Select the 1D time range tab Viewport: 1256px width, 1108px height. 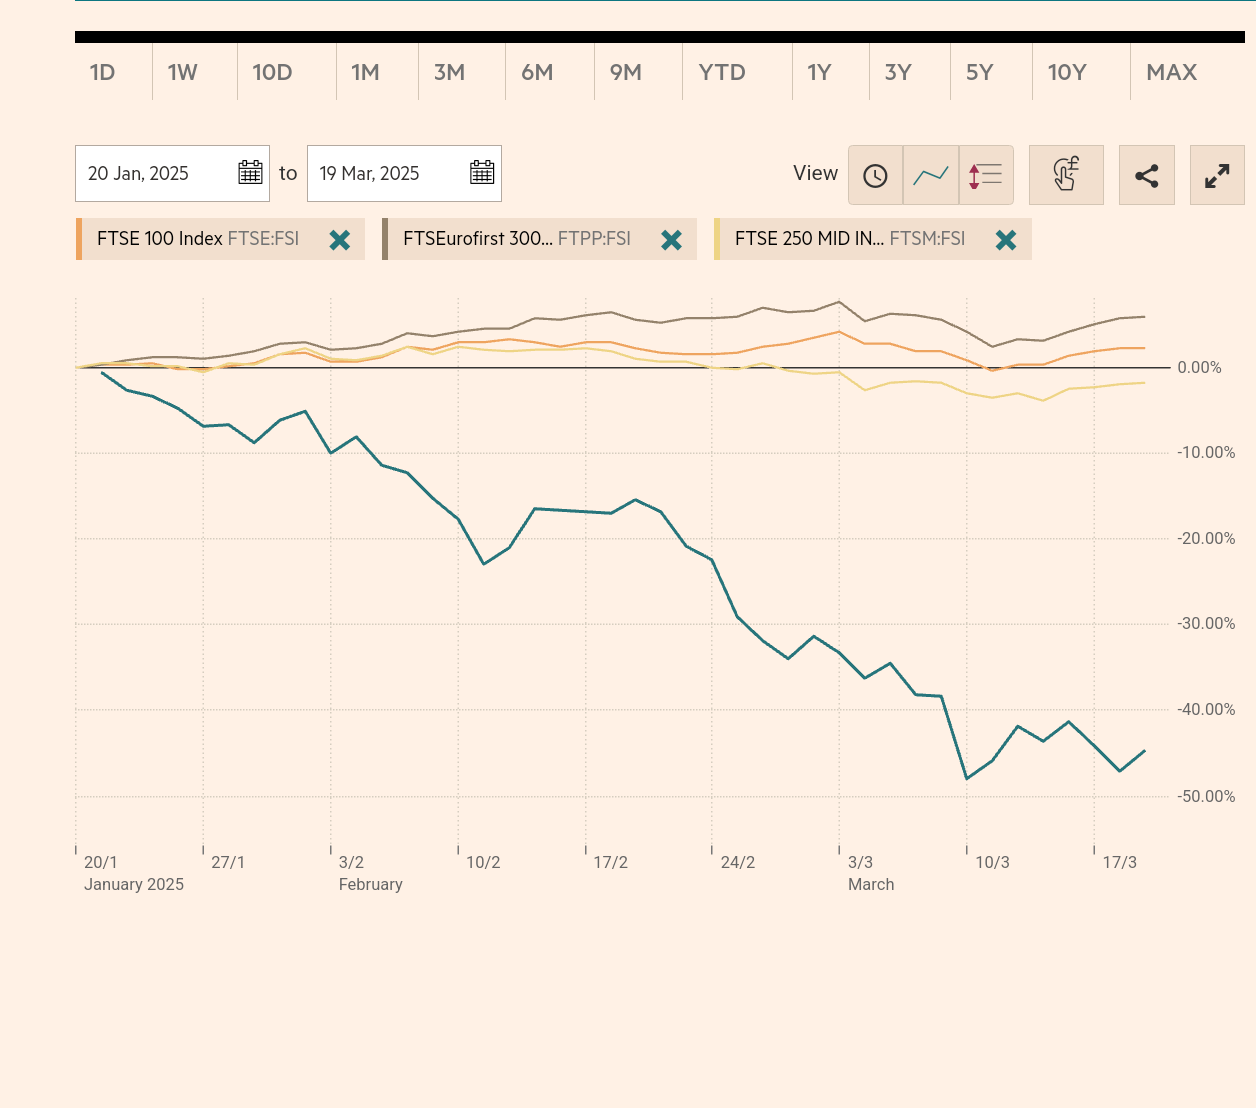tap(103, 72)
